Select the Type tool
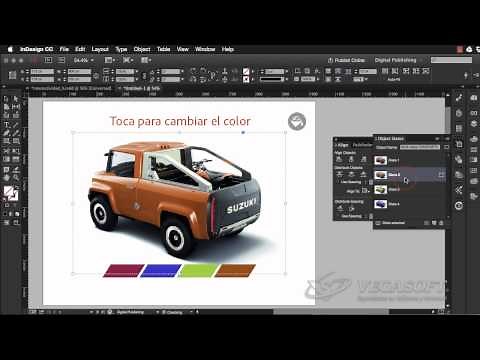 (6, 125)
